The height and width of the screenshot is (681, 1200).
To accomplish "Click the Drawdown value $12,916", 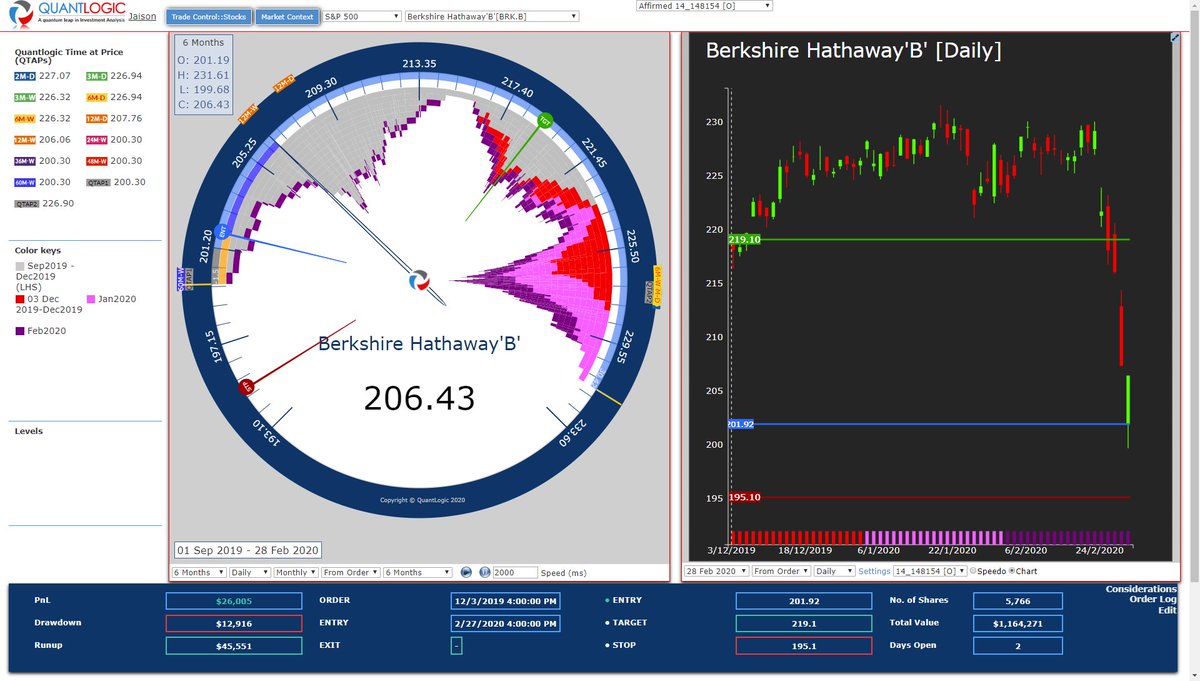I will (234, 623).
